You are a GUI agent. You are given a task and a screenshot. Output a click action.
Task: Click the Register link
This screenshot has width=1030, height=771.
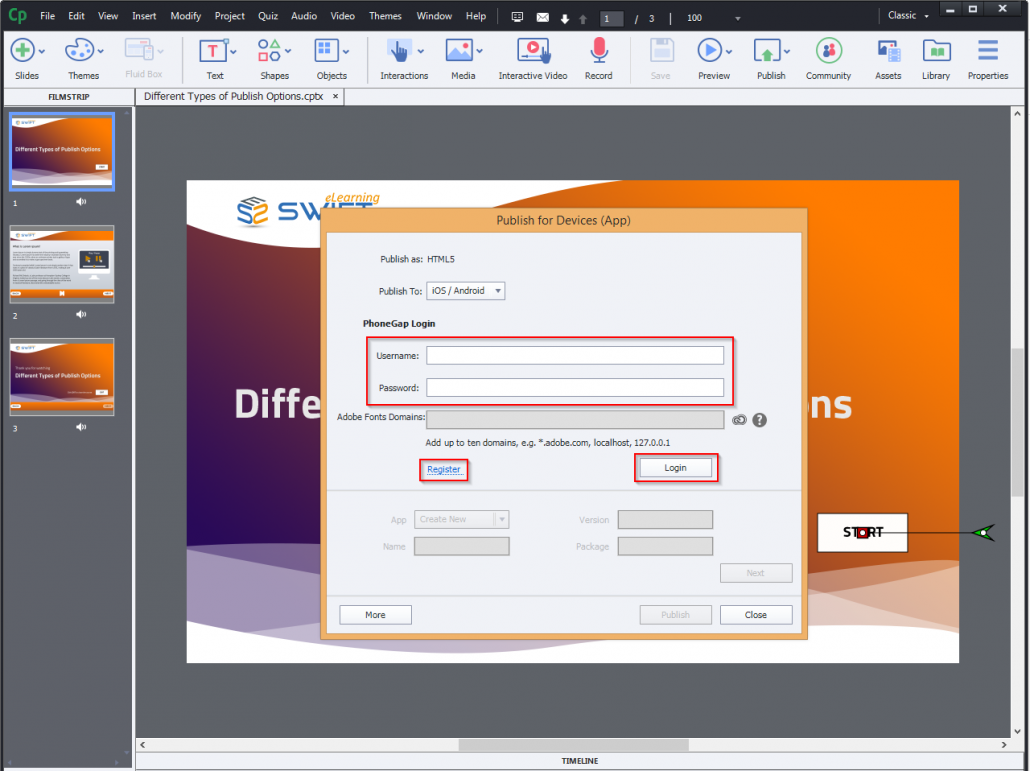(x=443, y=469)
